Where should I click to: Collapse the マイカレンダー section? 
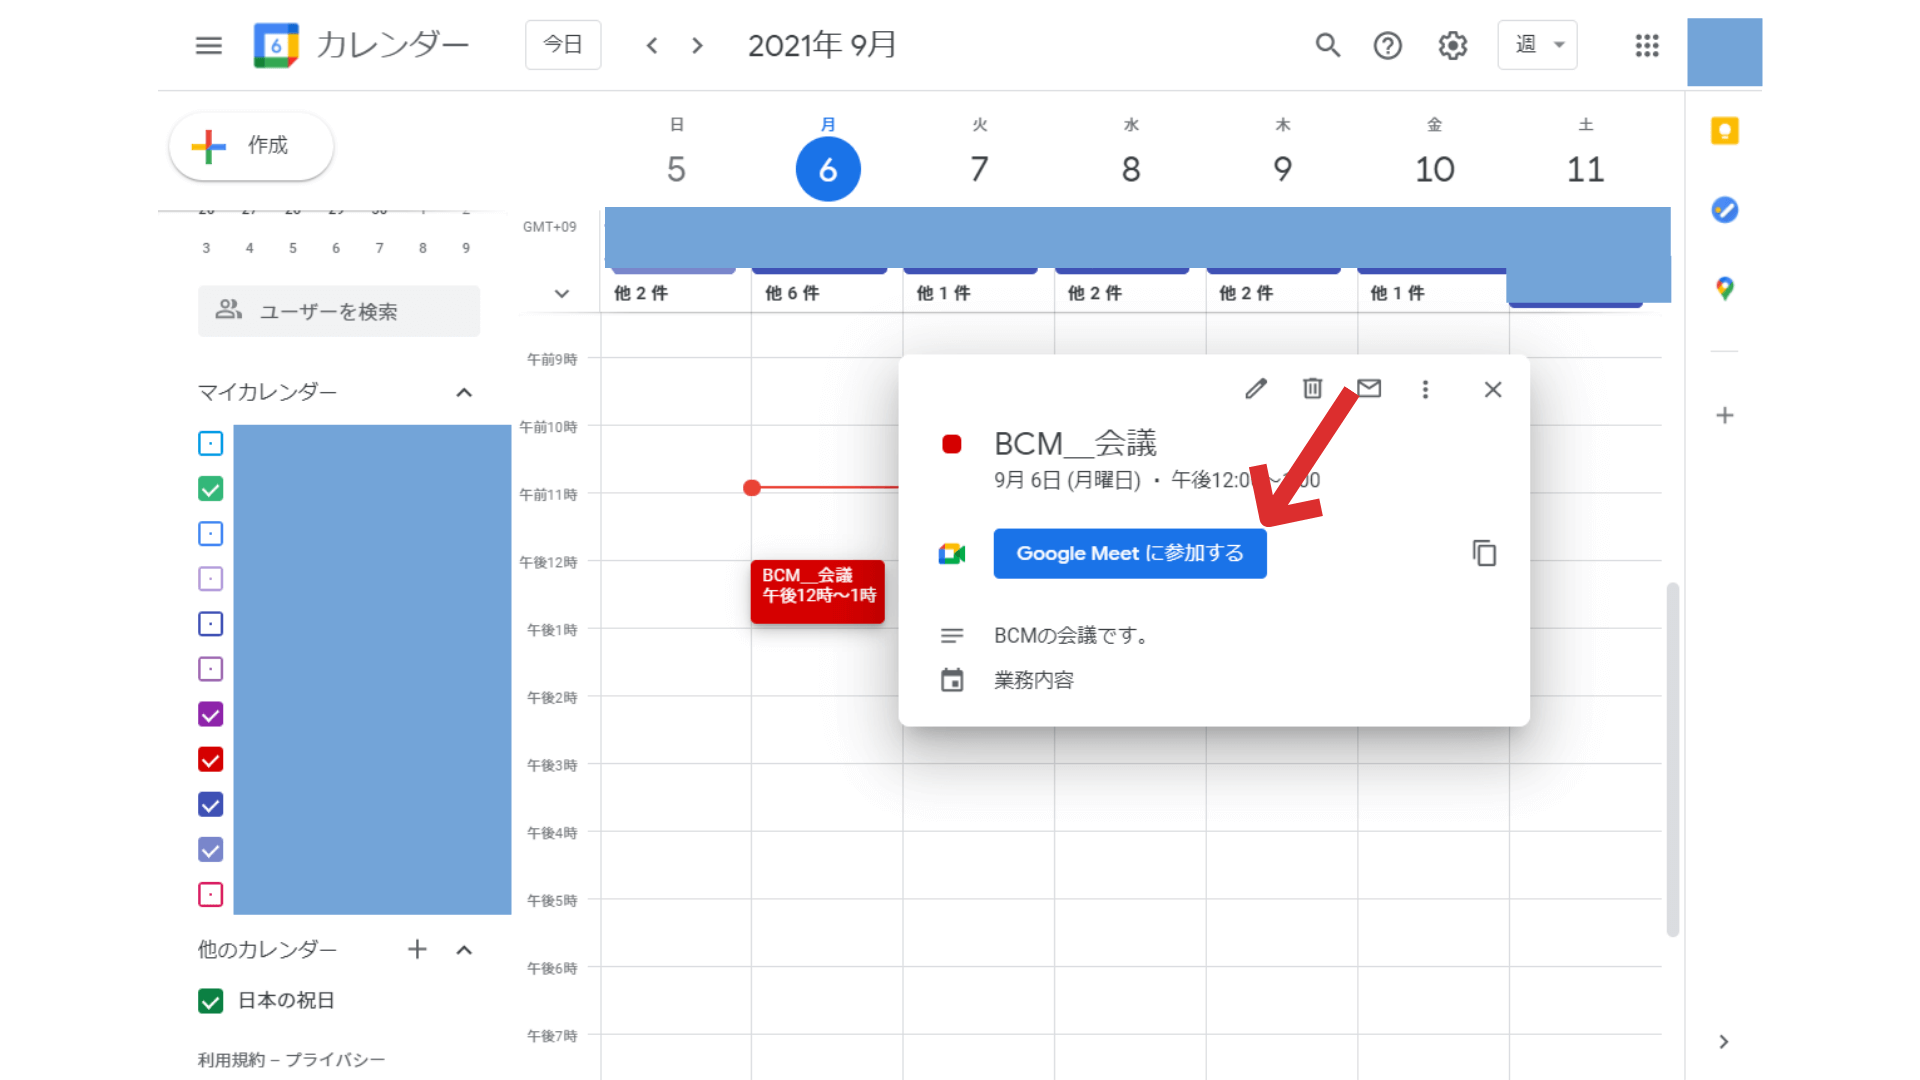[x=463, y=392]
